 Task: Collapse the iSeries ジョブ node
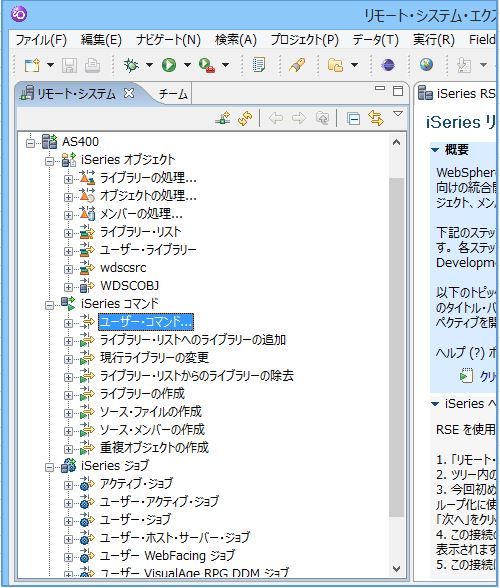point(50,467)
